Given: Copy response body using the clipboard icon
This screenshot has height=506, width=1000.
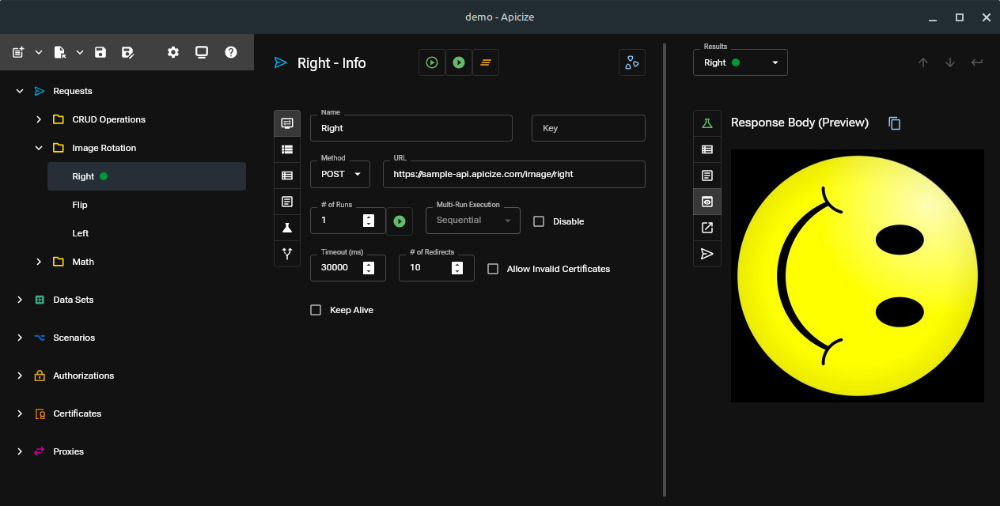Looking at the screenshot, I should [x=895, y=123].
